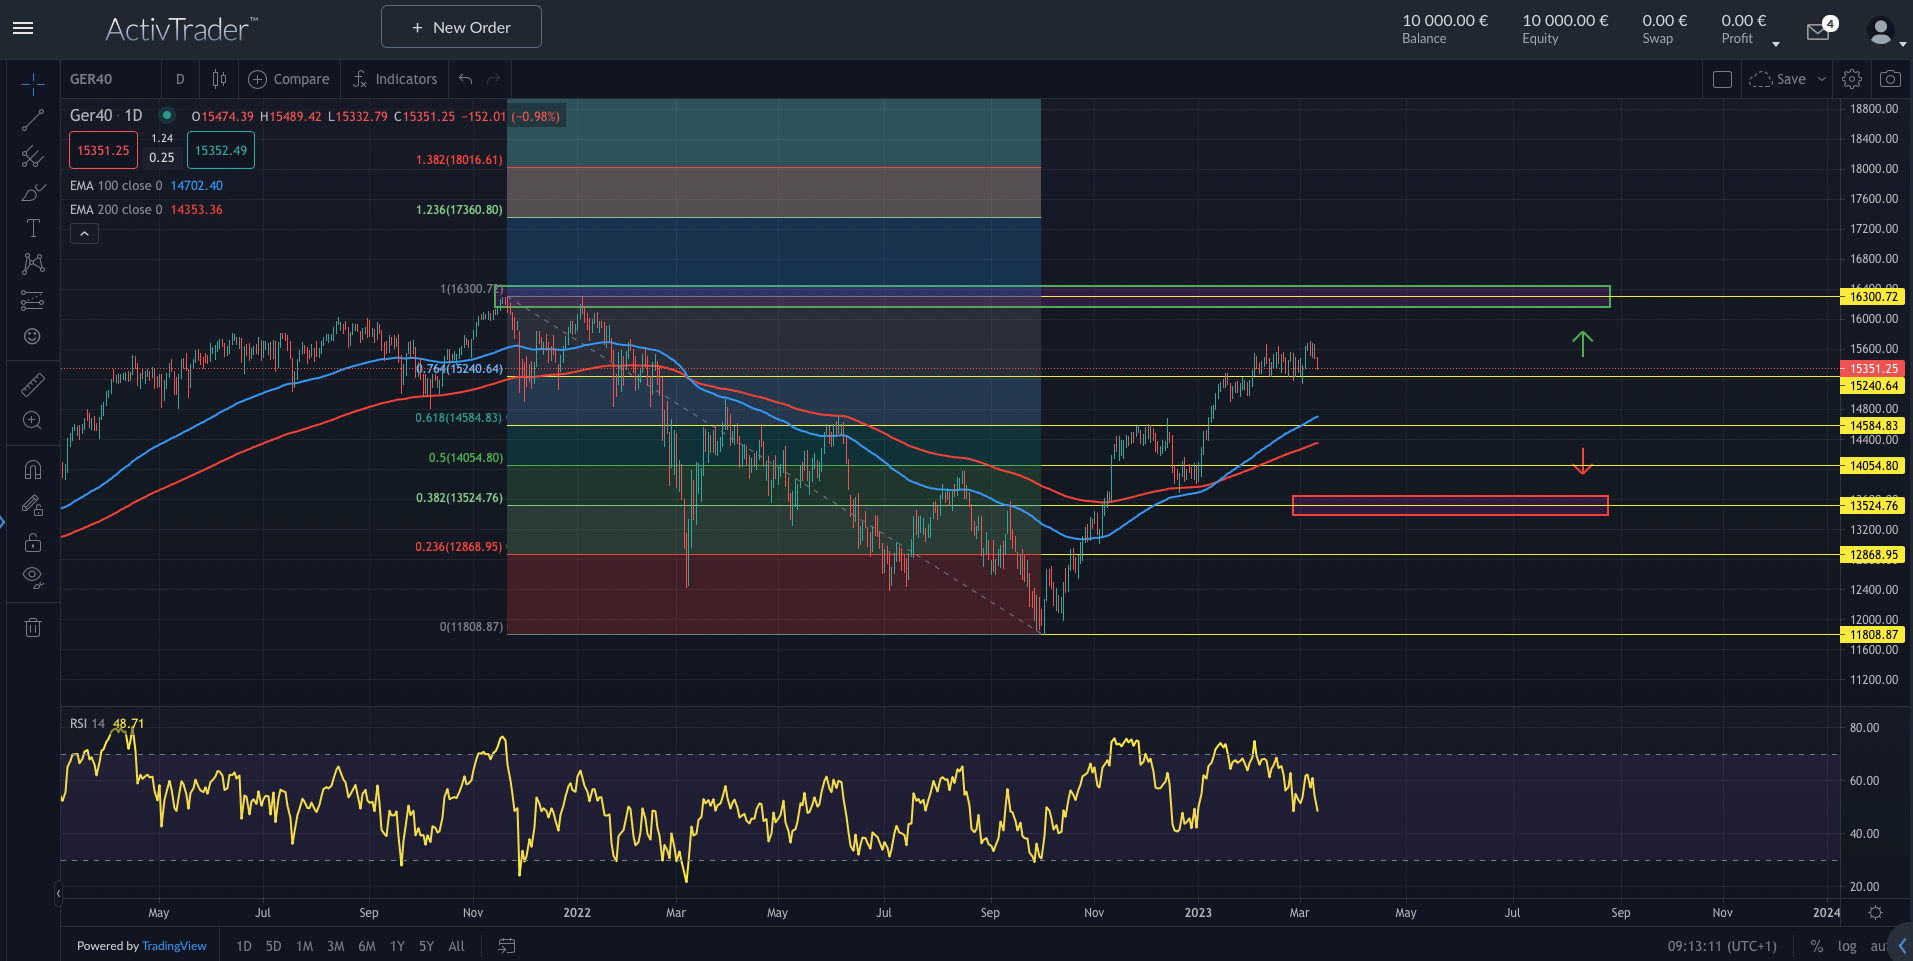Screen dimensions: 1913x961
Task: Select the trend line drawing tool
Action: (x=33, y=119)
